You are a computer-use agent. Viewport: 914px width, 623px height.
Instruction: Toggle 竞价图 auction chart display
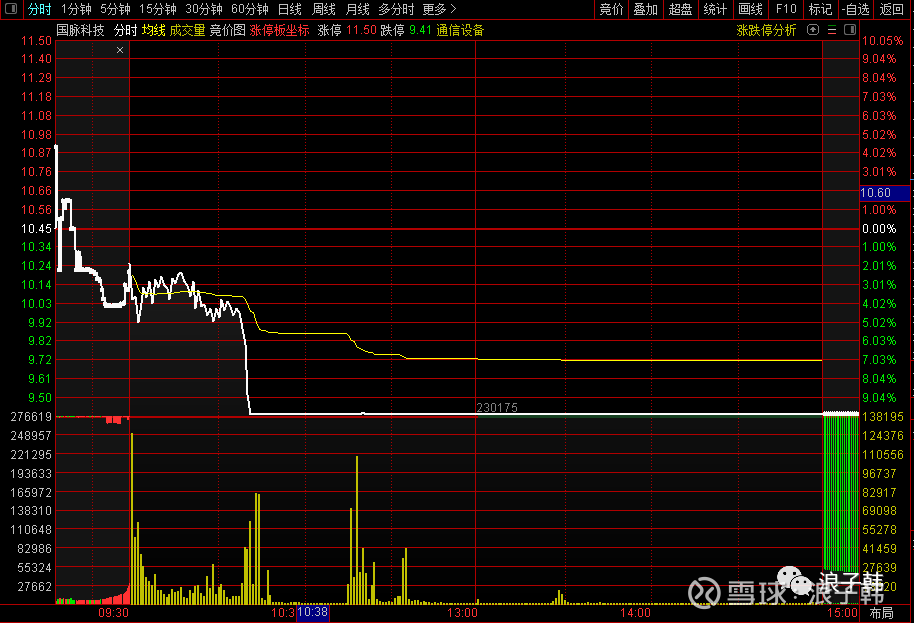click(227, 30)
